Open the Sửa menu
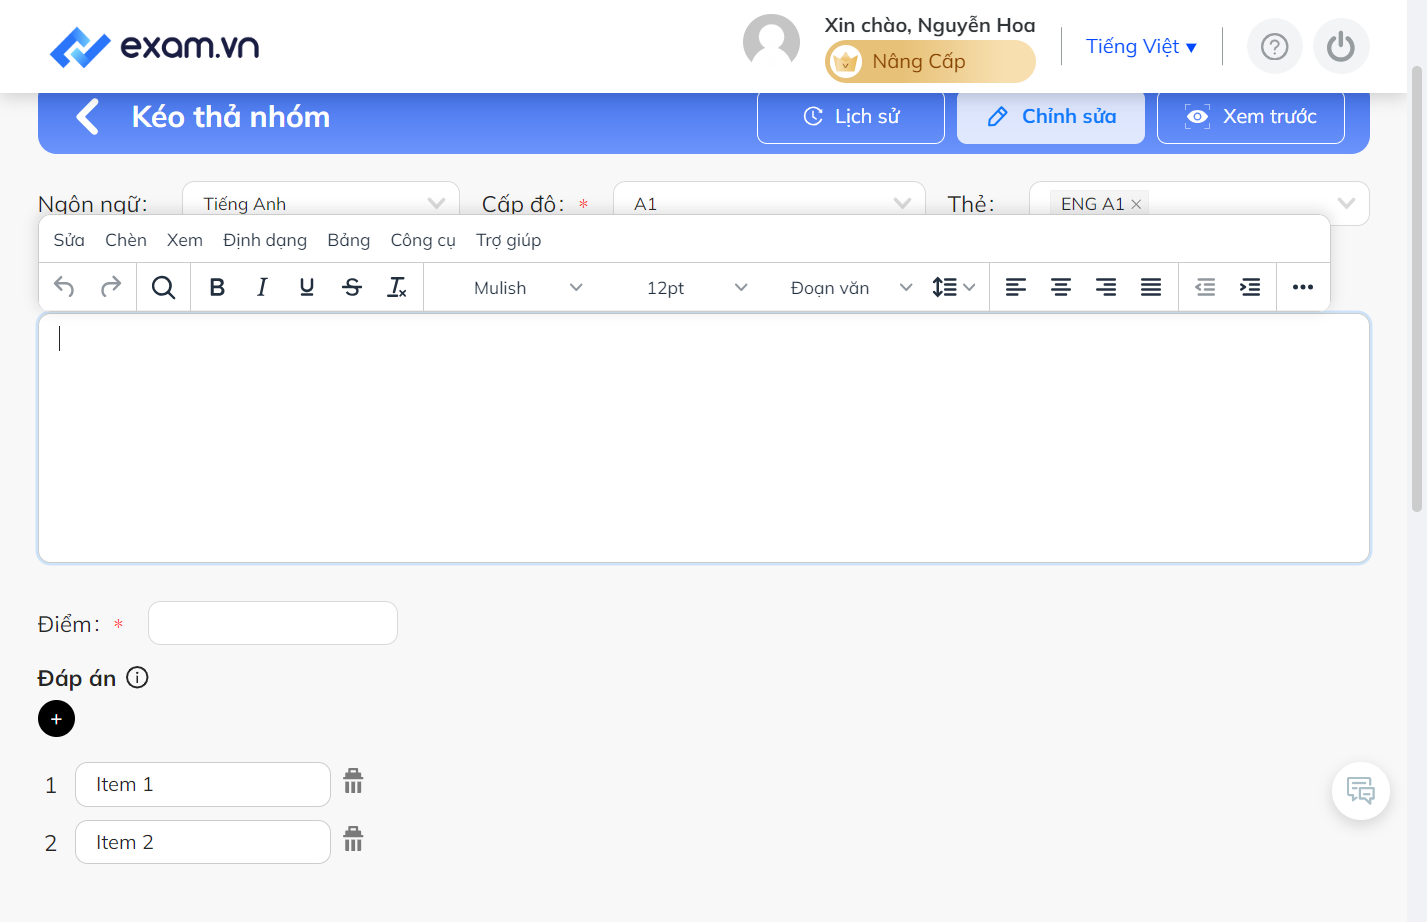 pyautogui.click(x=69, y=240)
